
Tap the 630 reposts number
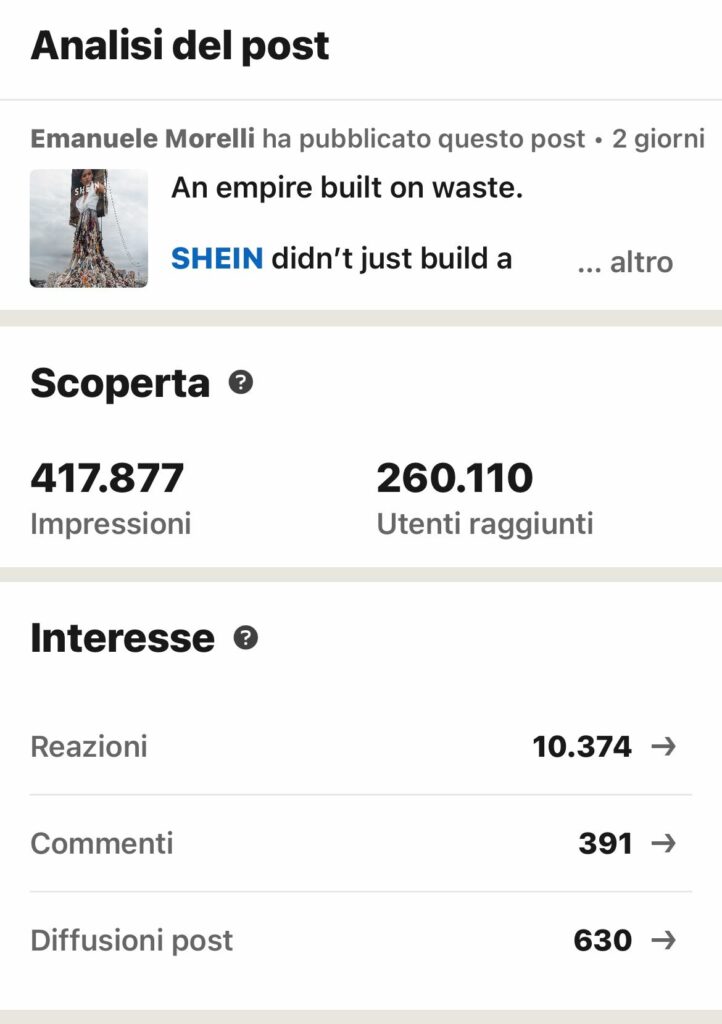pos(603,940)
